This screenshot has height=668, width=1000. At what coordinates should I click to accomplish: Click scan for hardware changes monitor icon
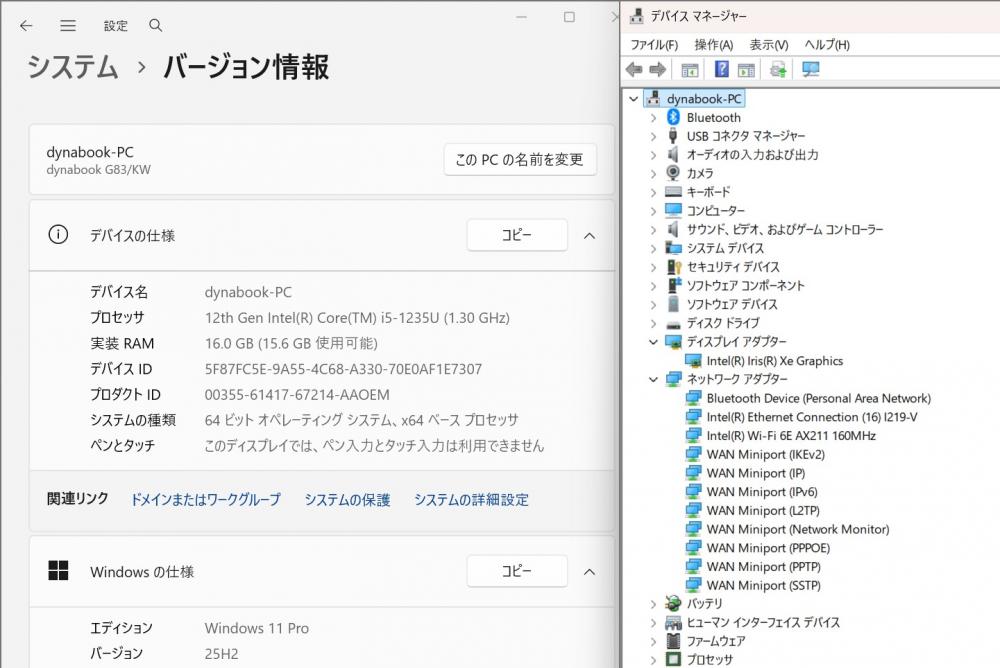[x=811, y=69]
